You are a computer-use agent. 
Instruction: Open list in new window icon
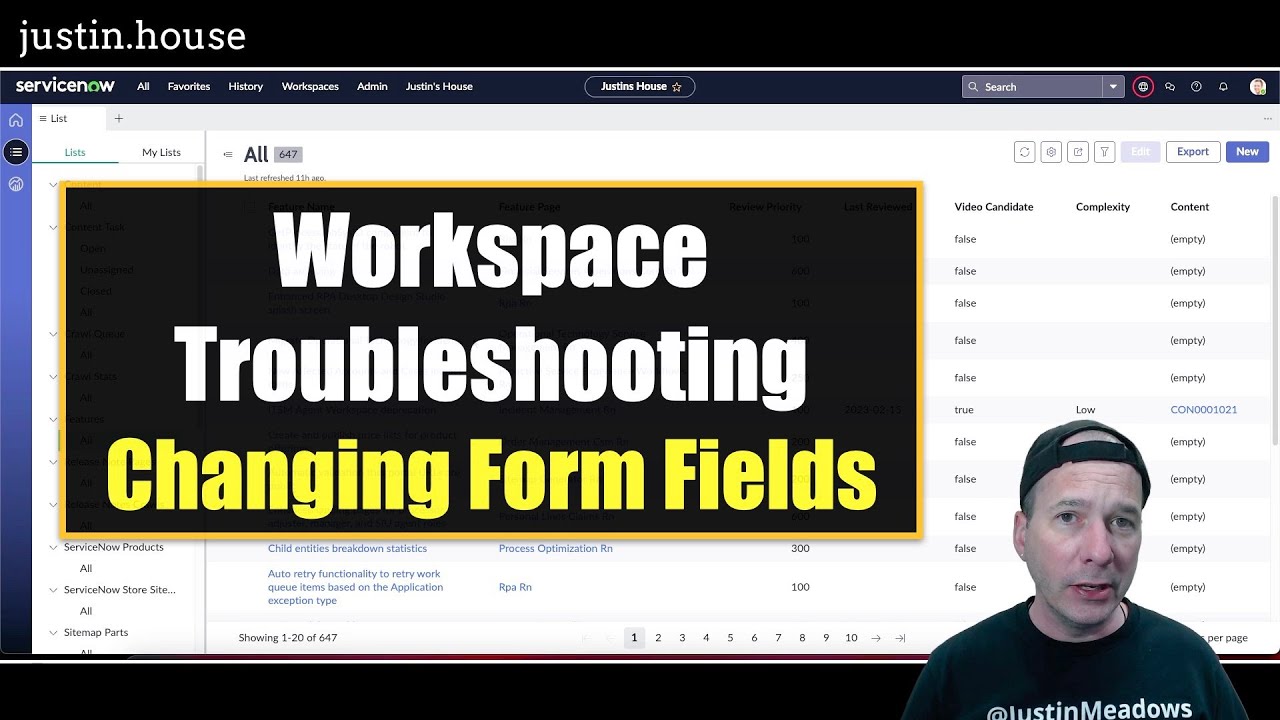tap(1078, 152)
